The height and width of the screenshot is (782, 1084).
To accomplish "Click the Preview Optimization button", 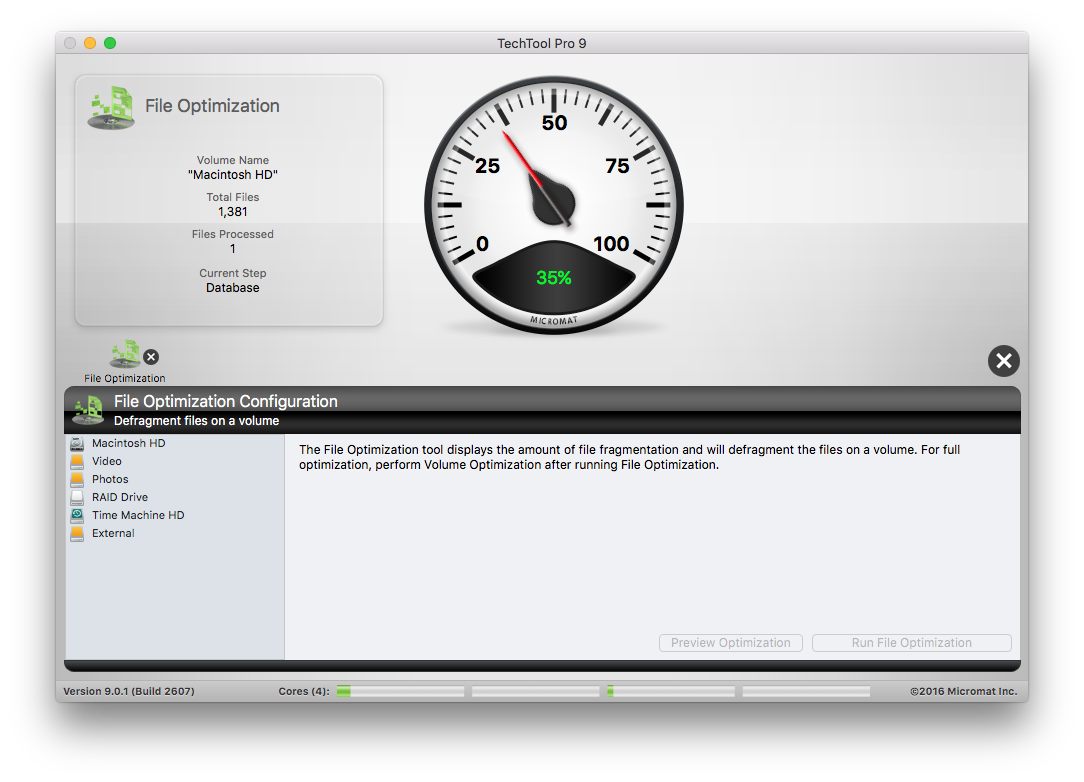I will [731, 643].
